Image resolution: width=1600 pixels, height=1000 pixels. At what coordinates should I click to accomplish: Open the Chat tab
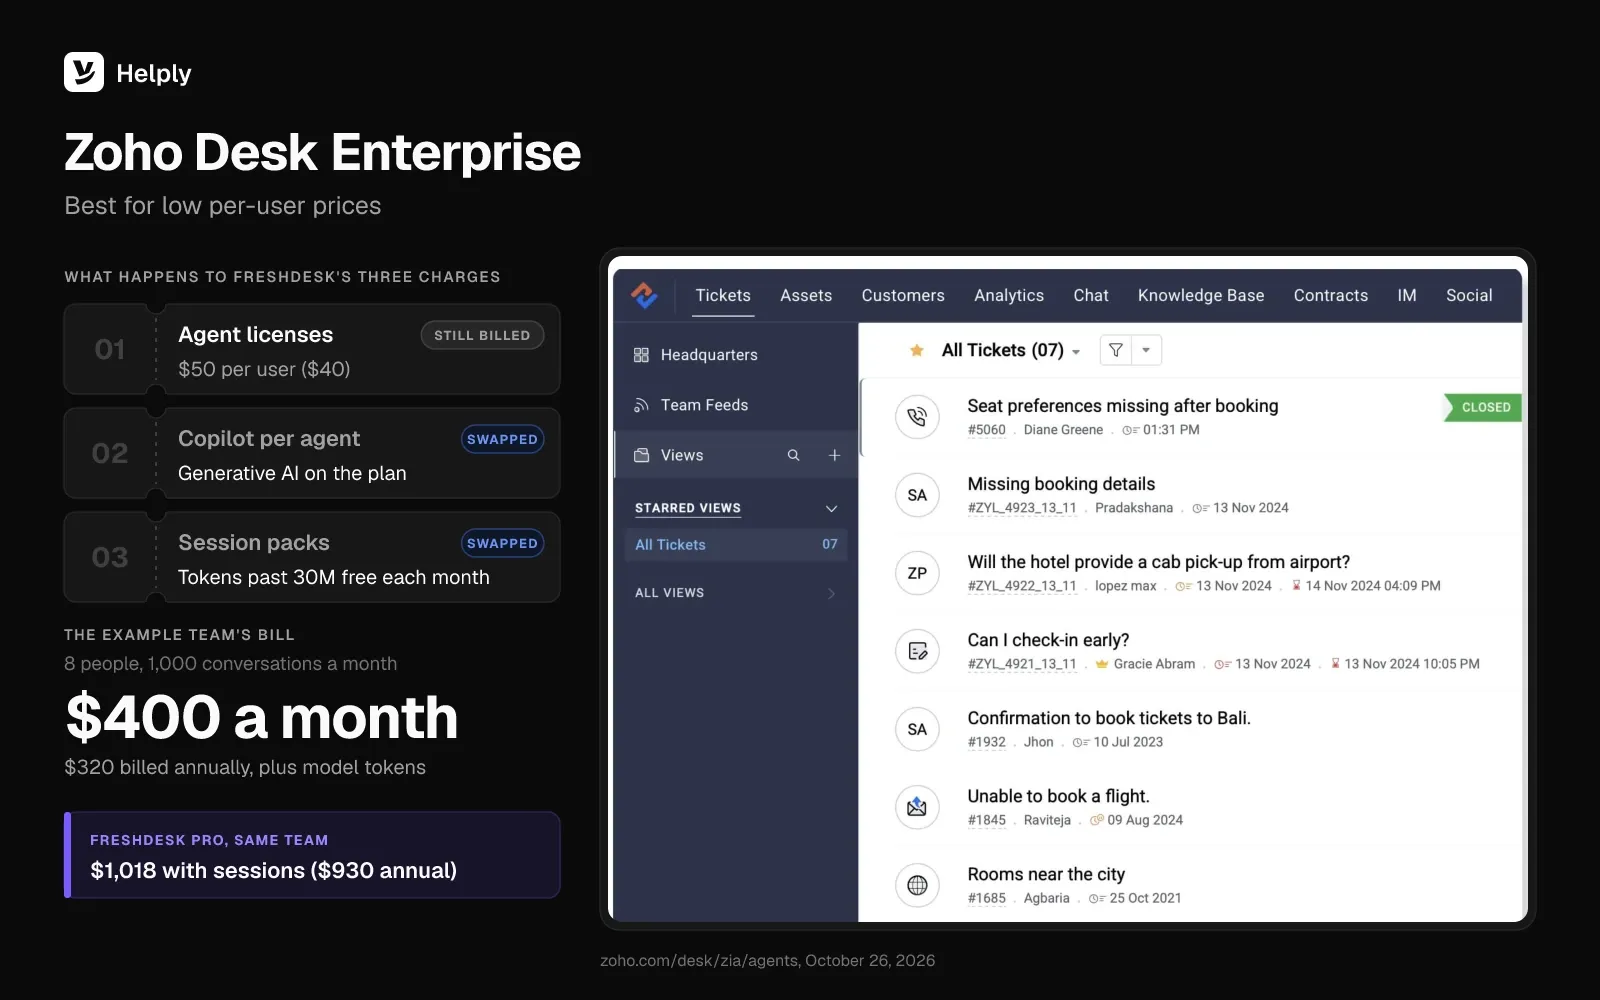(x=1091, y=295)
